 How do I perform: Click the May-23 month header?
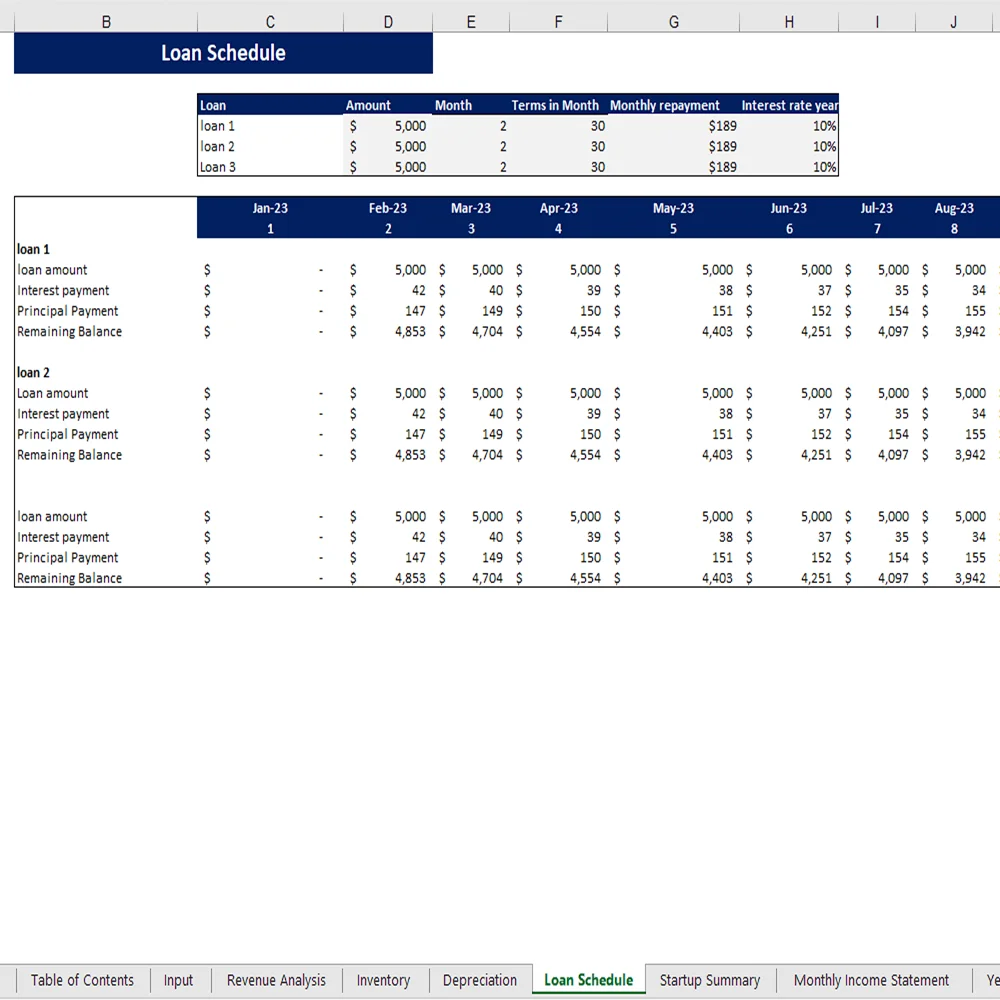click(x=673, y=208)
